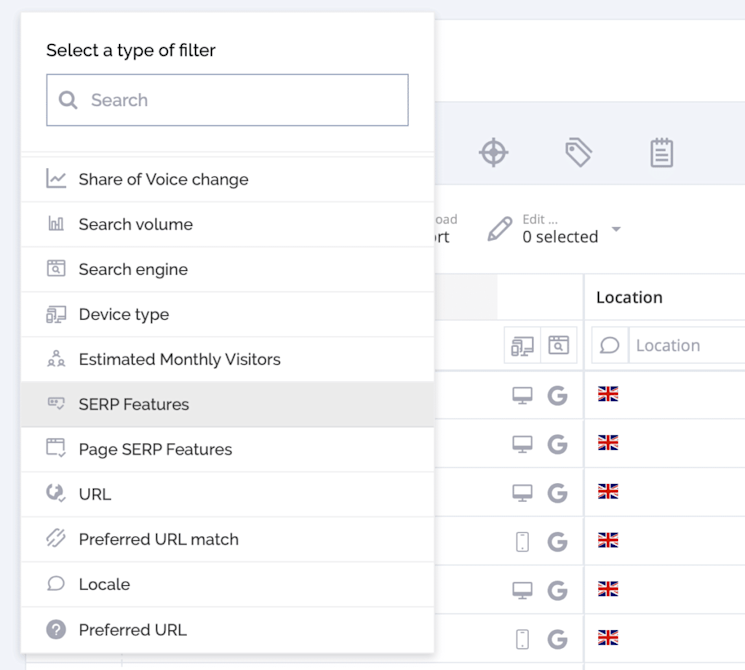Pick the Device type filter
This screenshot has height=670, width=745.
tap(123, 315)
